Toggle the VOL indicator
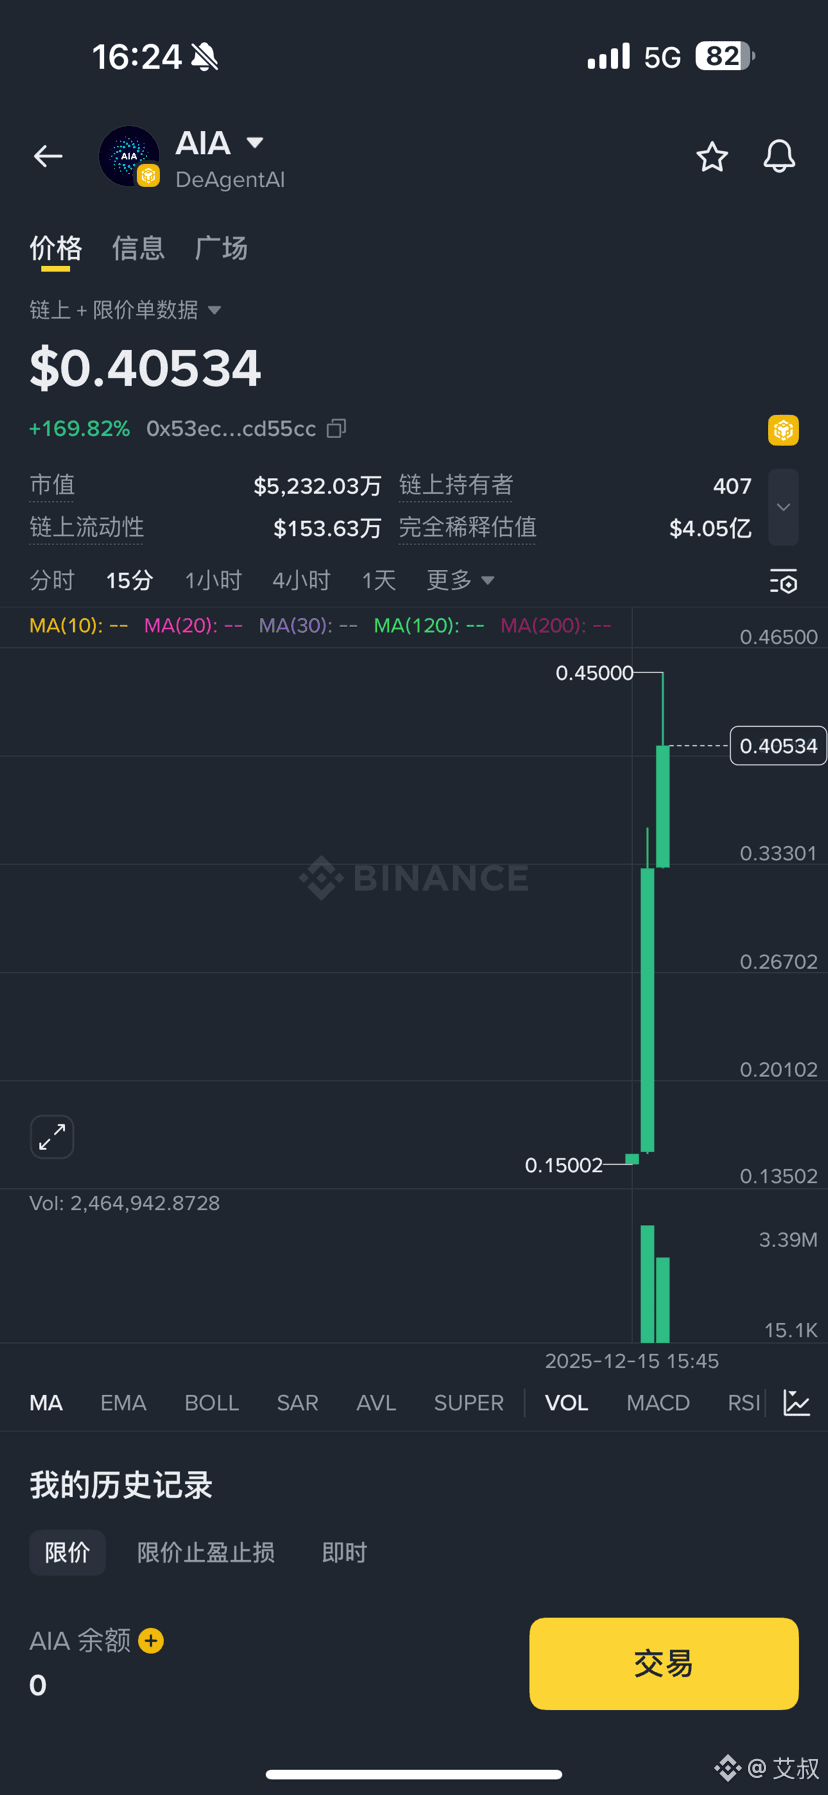This screenshot has height=1795, width=828. click(x=566, y=1403)
